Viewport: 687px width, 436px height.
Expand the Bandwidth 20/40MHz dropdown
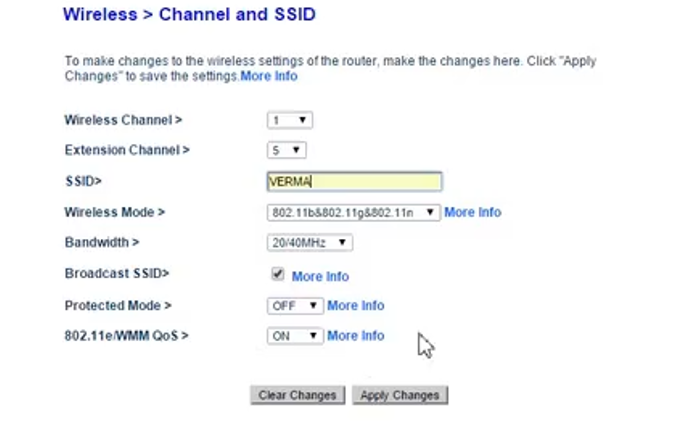point(310,242)
